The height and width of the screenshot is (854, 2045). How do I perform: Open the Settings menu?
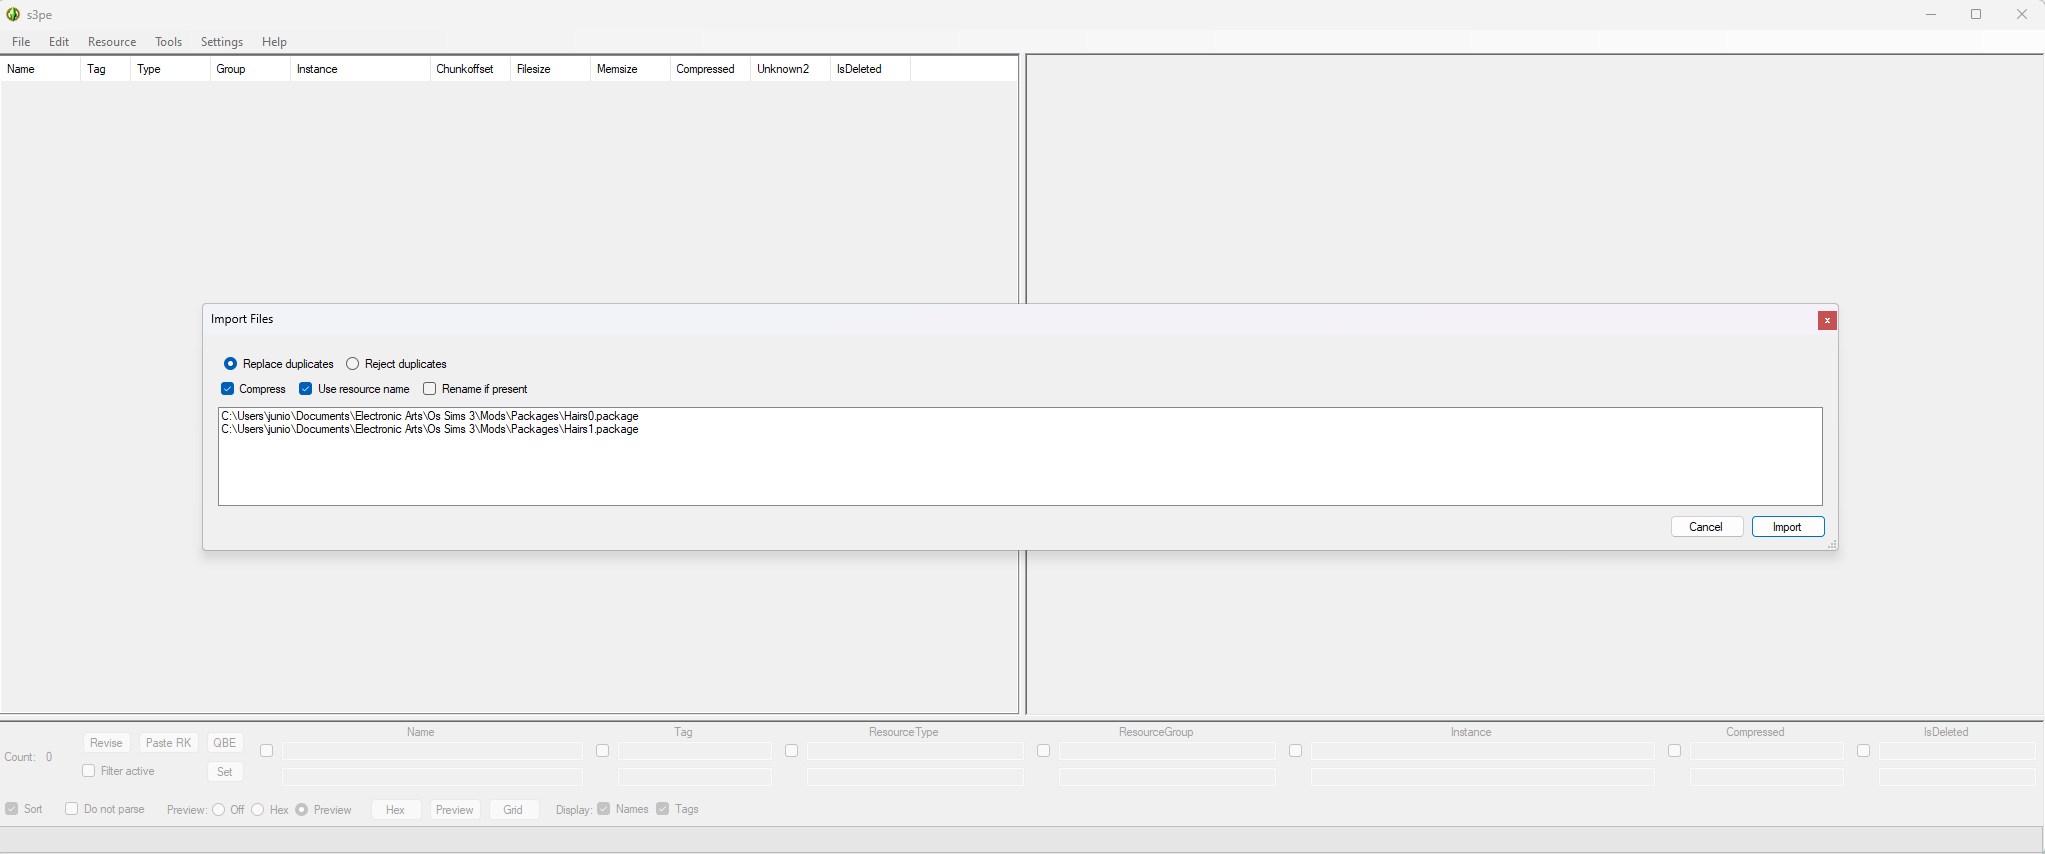tap(222, 42)
